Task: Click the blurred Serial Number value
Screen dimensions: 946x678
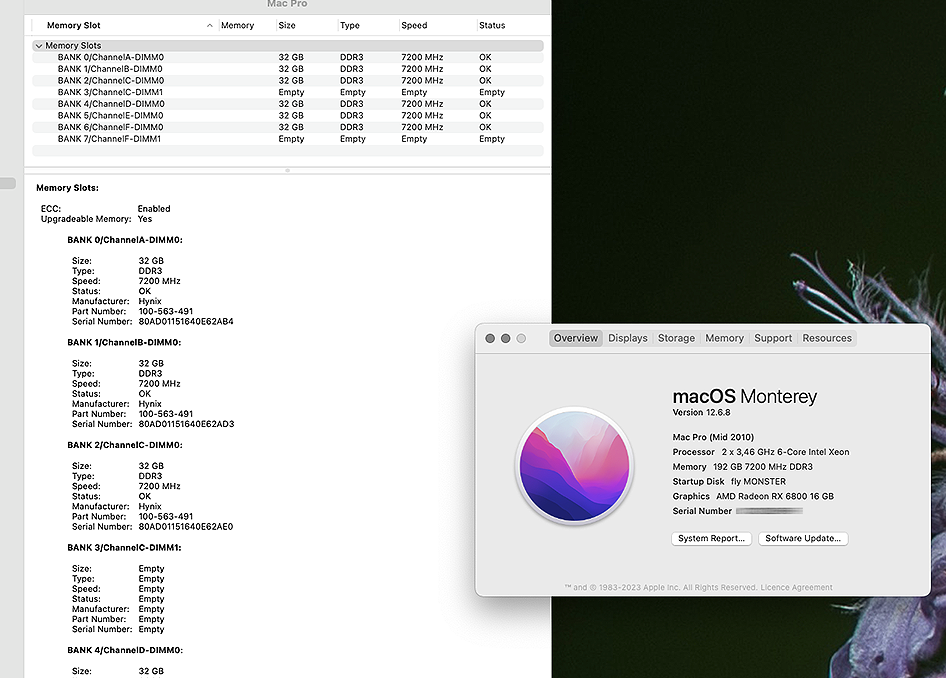Action: point(771,511)
